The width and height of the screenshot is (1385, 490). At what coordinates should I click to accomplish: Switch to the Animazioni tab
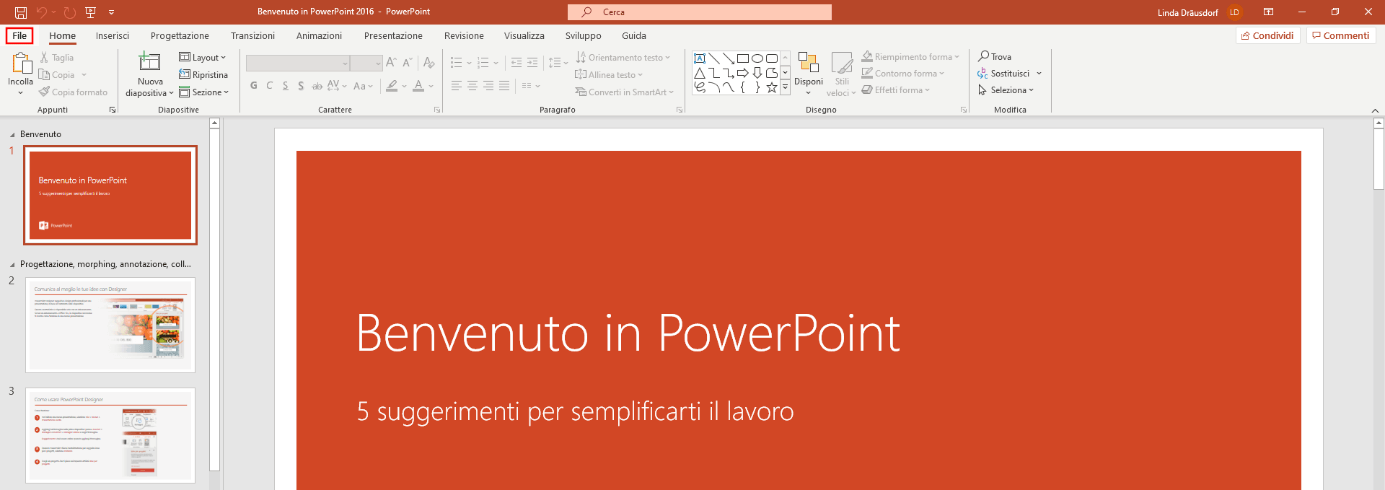(x=319, y=35)
